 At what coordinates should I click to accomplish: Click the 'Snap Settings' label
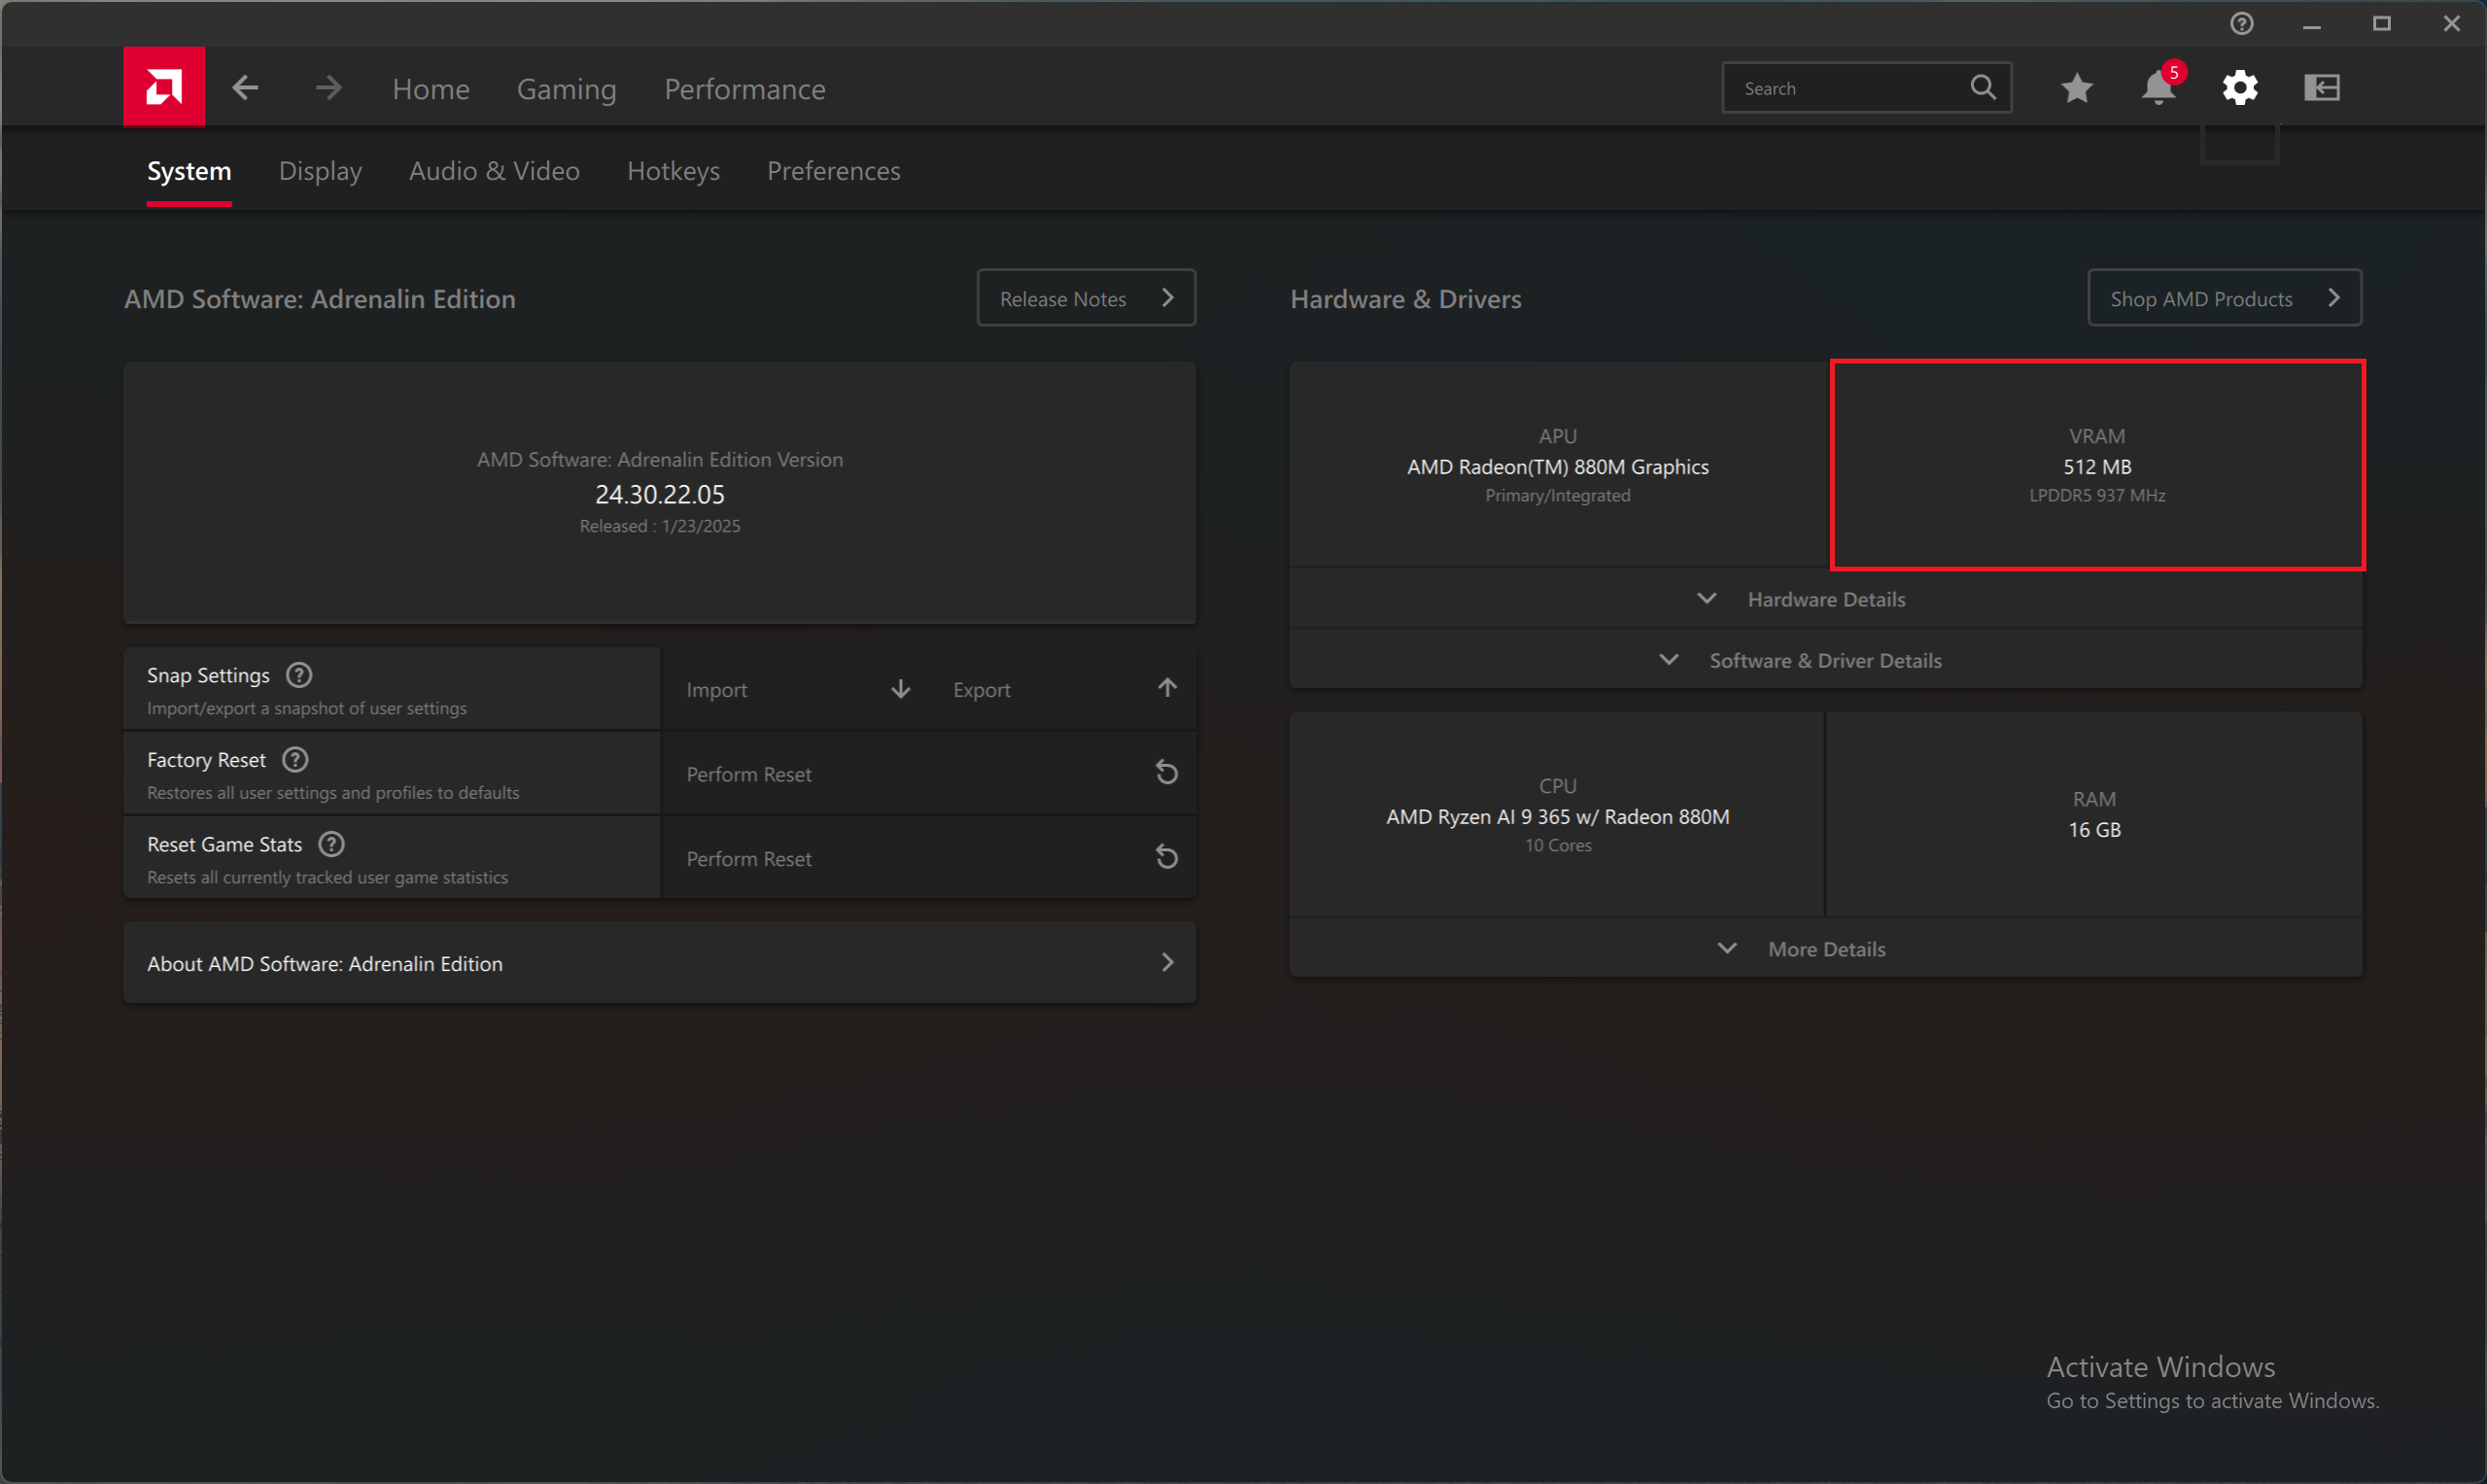208,675
